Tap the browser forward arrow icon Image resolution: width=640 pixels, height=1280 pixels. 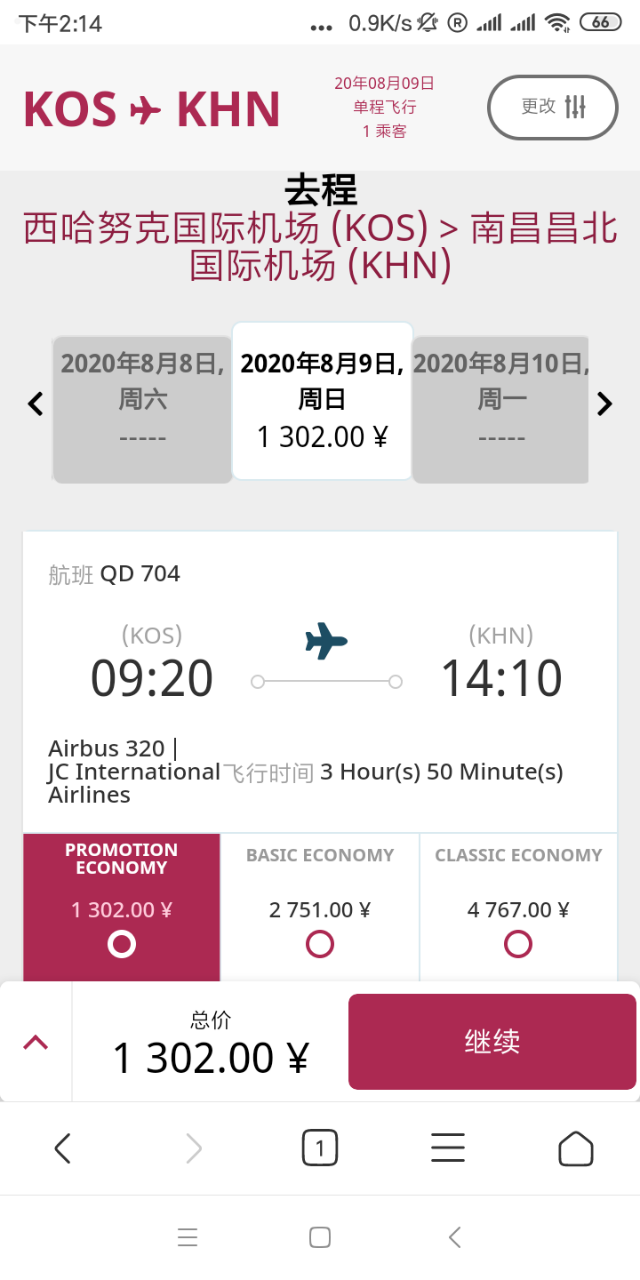click(x=193, y=1149)
